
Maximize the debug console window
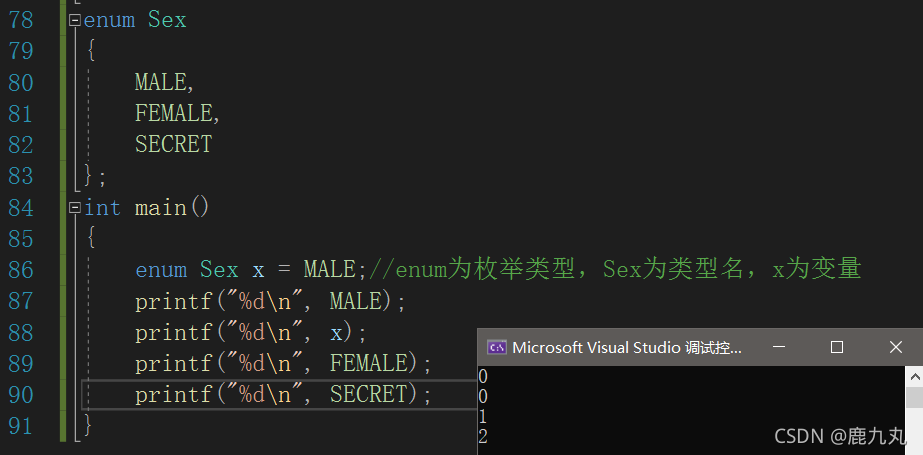coord(836,347)
